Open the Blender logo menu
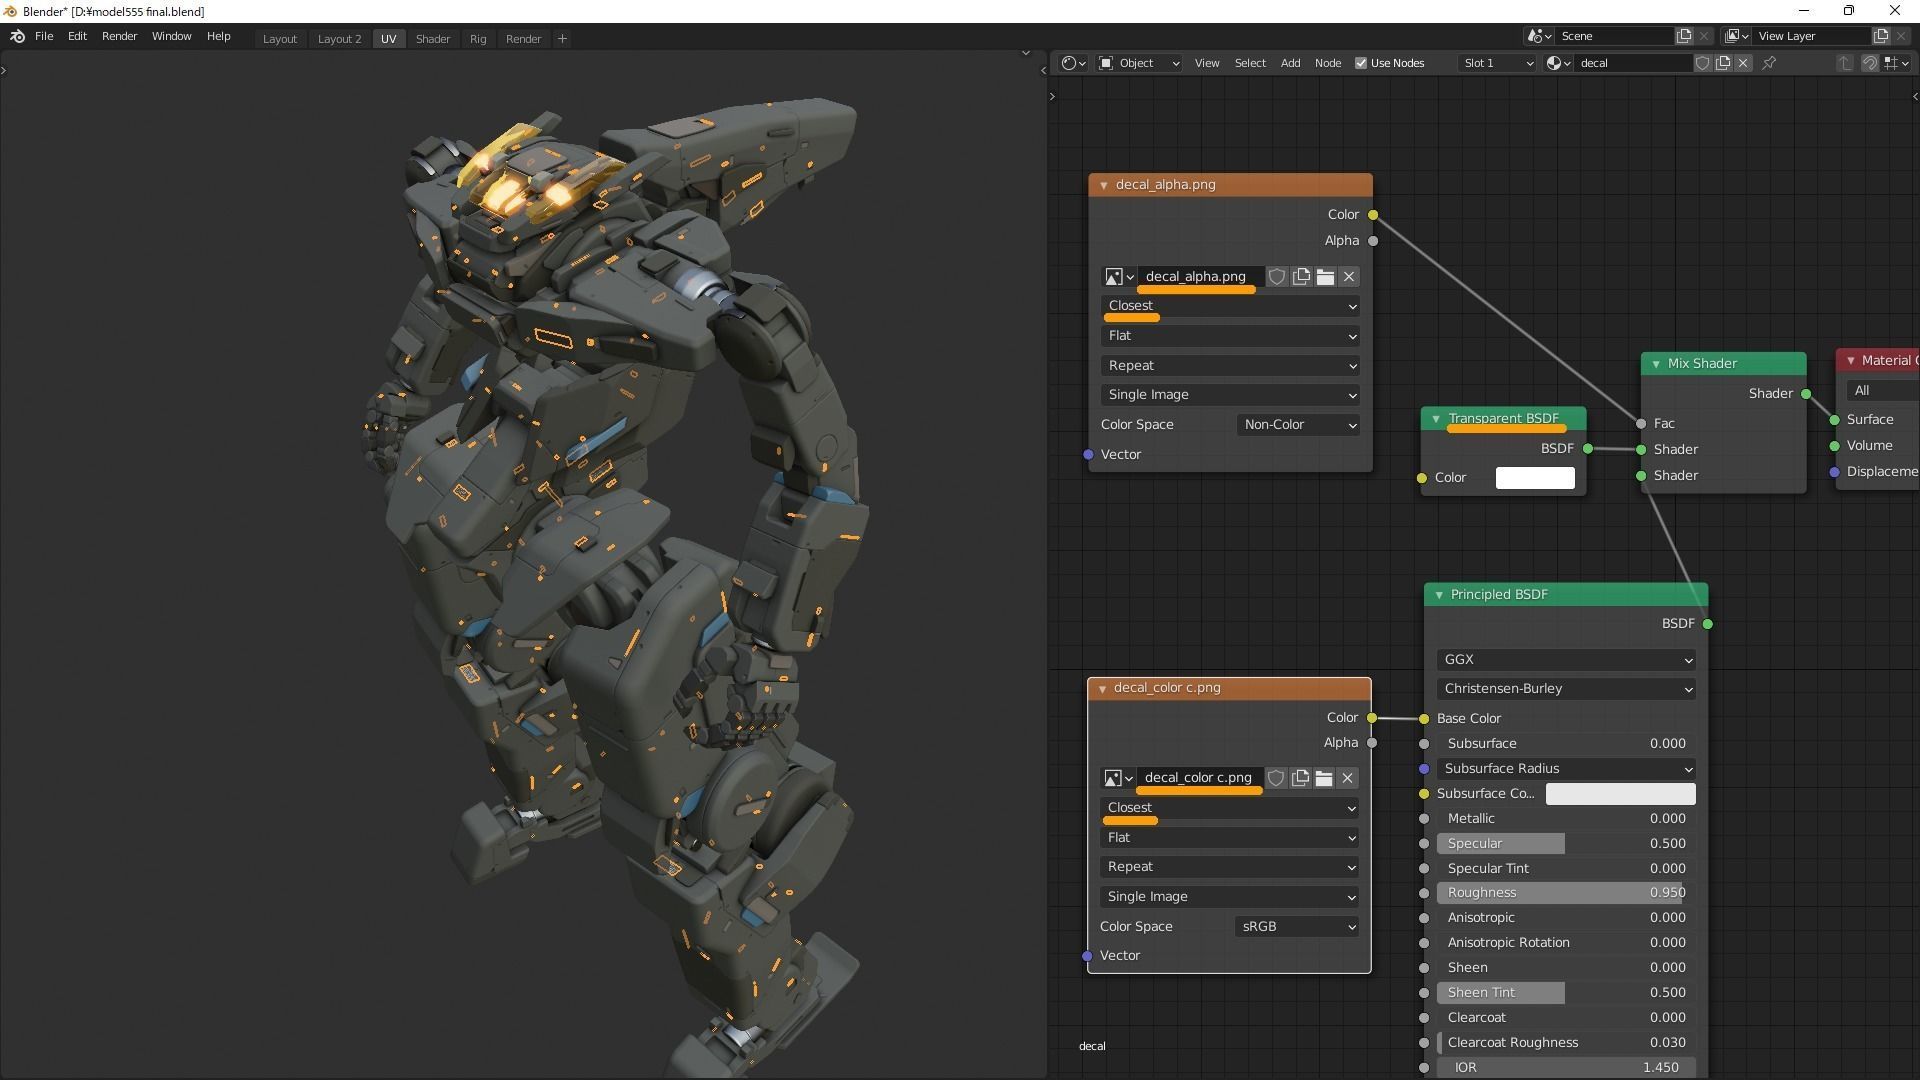1920x1080 pixels. coord(17,36)
